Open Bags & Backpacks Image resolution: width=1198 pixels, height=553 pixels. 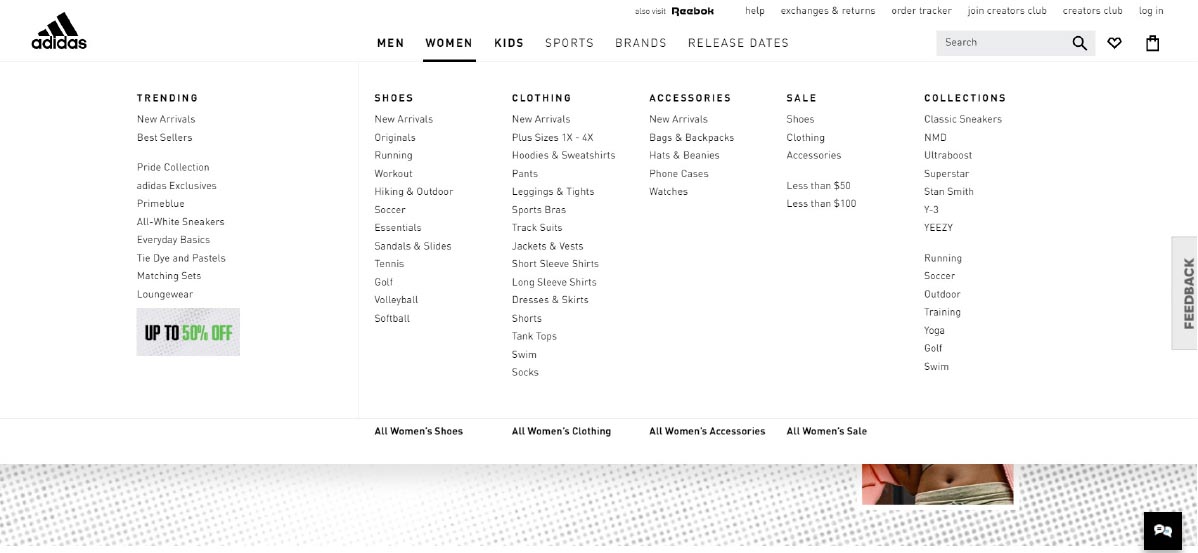point(691,137)
